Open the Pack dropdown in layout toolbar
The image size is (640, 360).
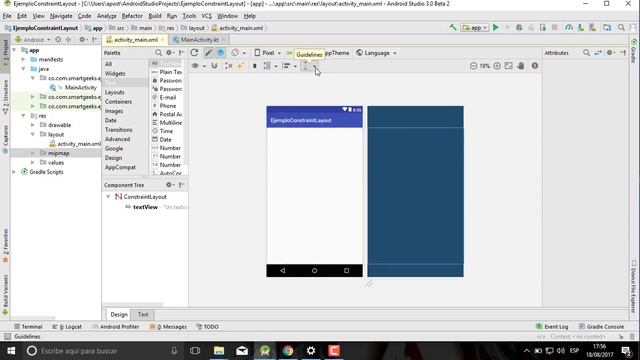point(269,66)
